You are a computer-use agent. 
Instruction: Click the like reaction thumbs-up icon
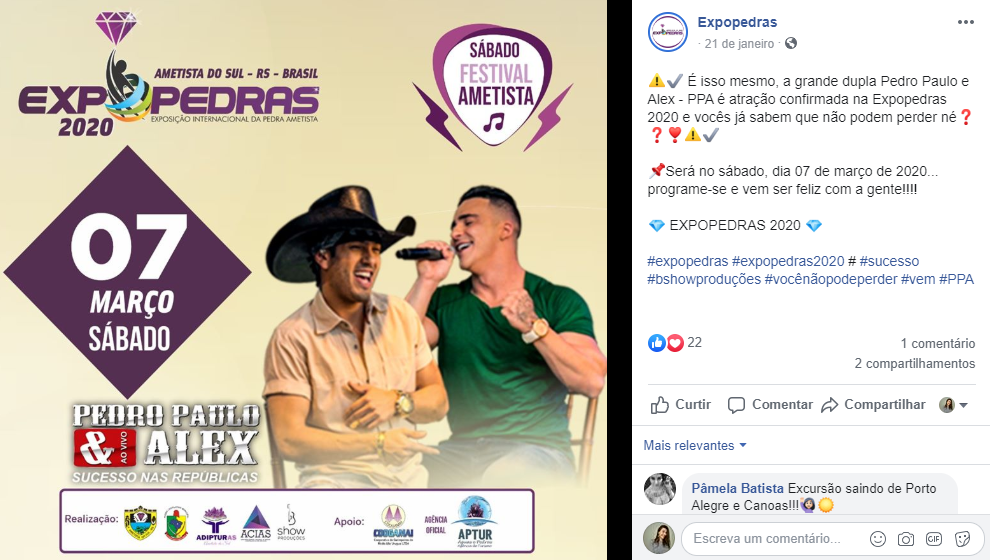tap(657, 343)
